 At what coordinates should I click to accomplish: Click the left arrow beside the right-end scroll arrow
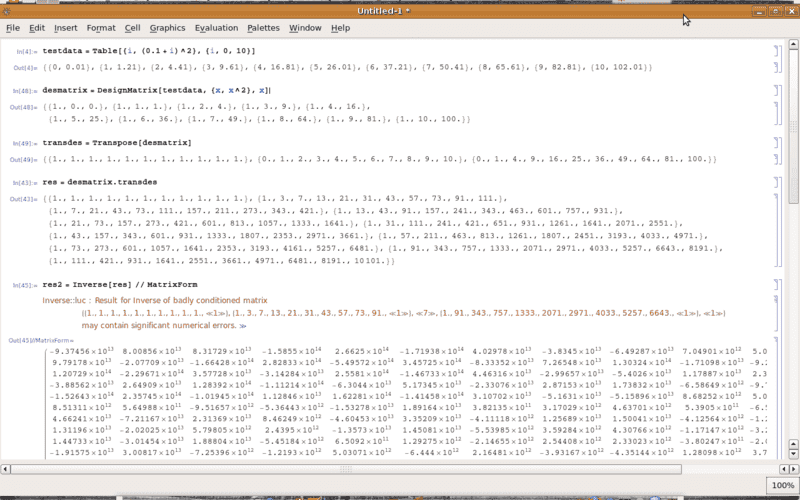point(784,469)
